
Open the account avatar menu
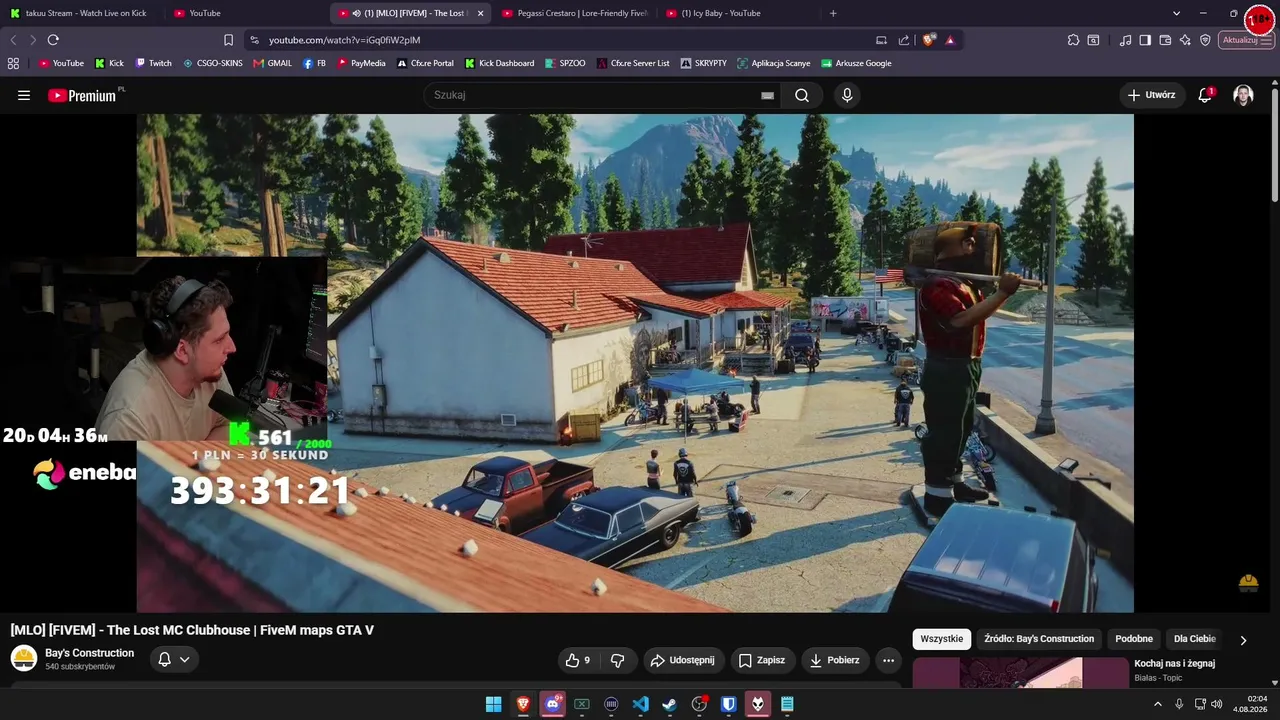pyautogui.click(x=1243, y=95)
